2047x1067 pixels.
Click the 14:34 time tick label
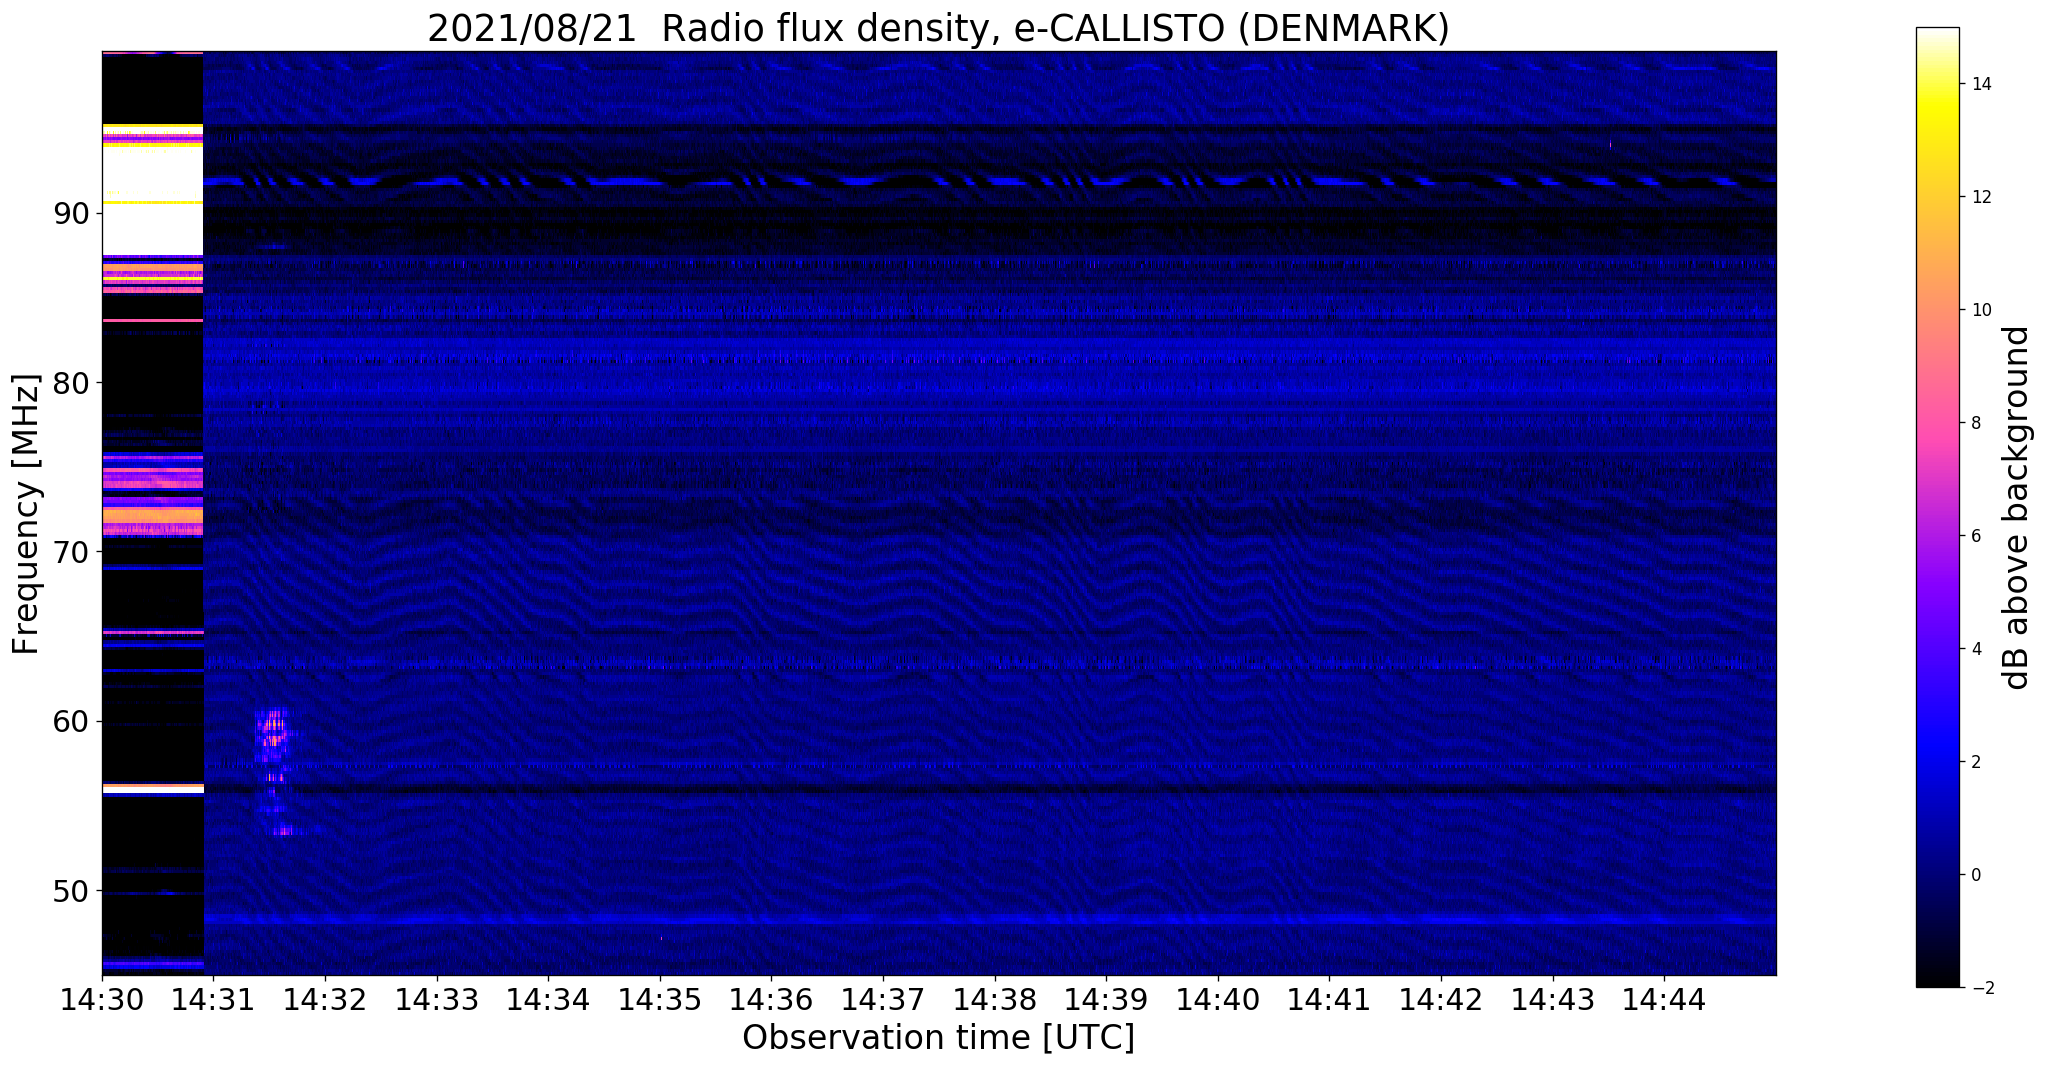(548, 999)
